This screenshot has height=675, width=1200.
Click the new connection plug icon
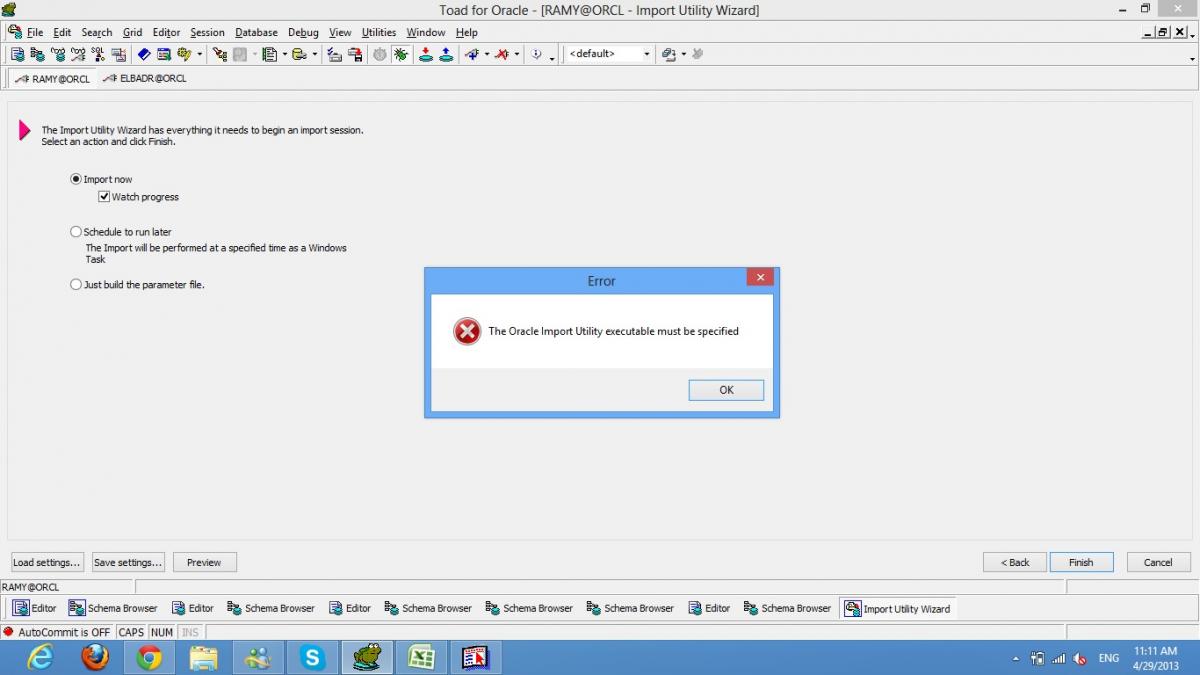[472, 54]
